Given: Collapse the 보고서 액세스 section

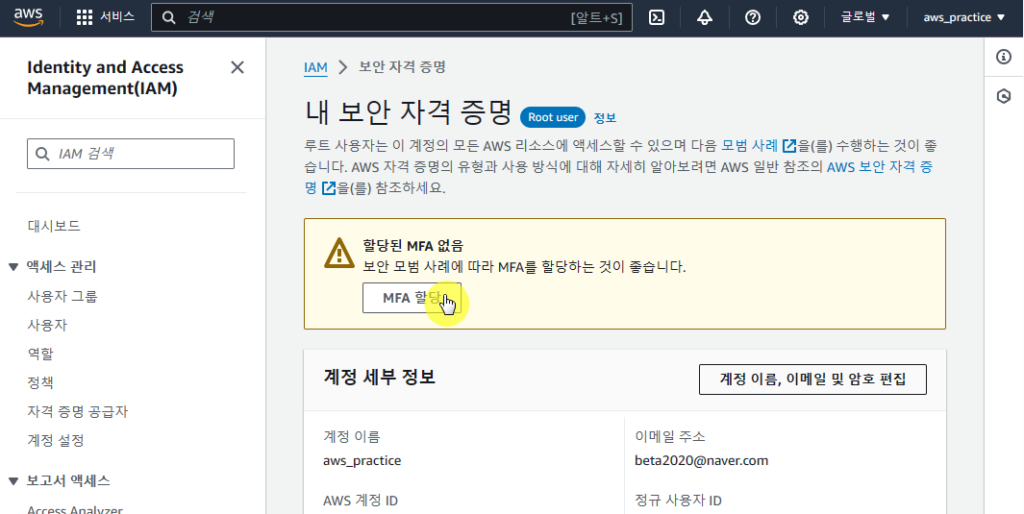Looking at the screenshot, I should point(13,481).
